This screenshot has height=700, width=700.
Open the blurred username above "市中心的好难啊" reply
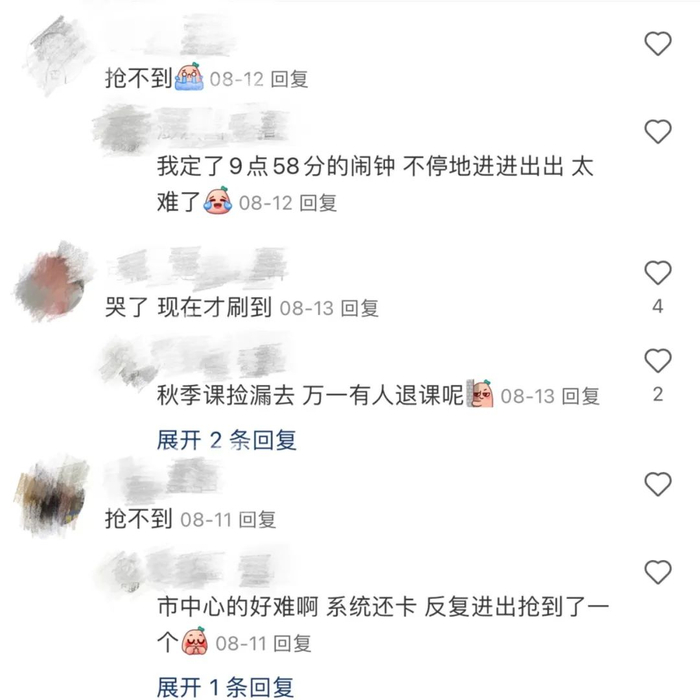[193, 569]
